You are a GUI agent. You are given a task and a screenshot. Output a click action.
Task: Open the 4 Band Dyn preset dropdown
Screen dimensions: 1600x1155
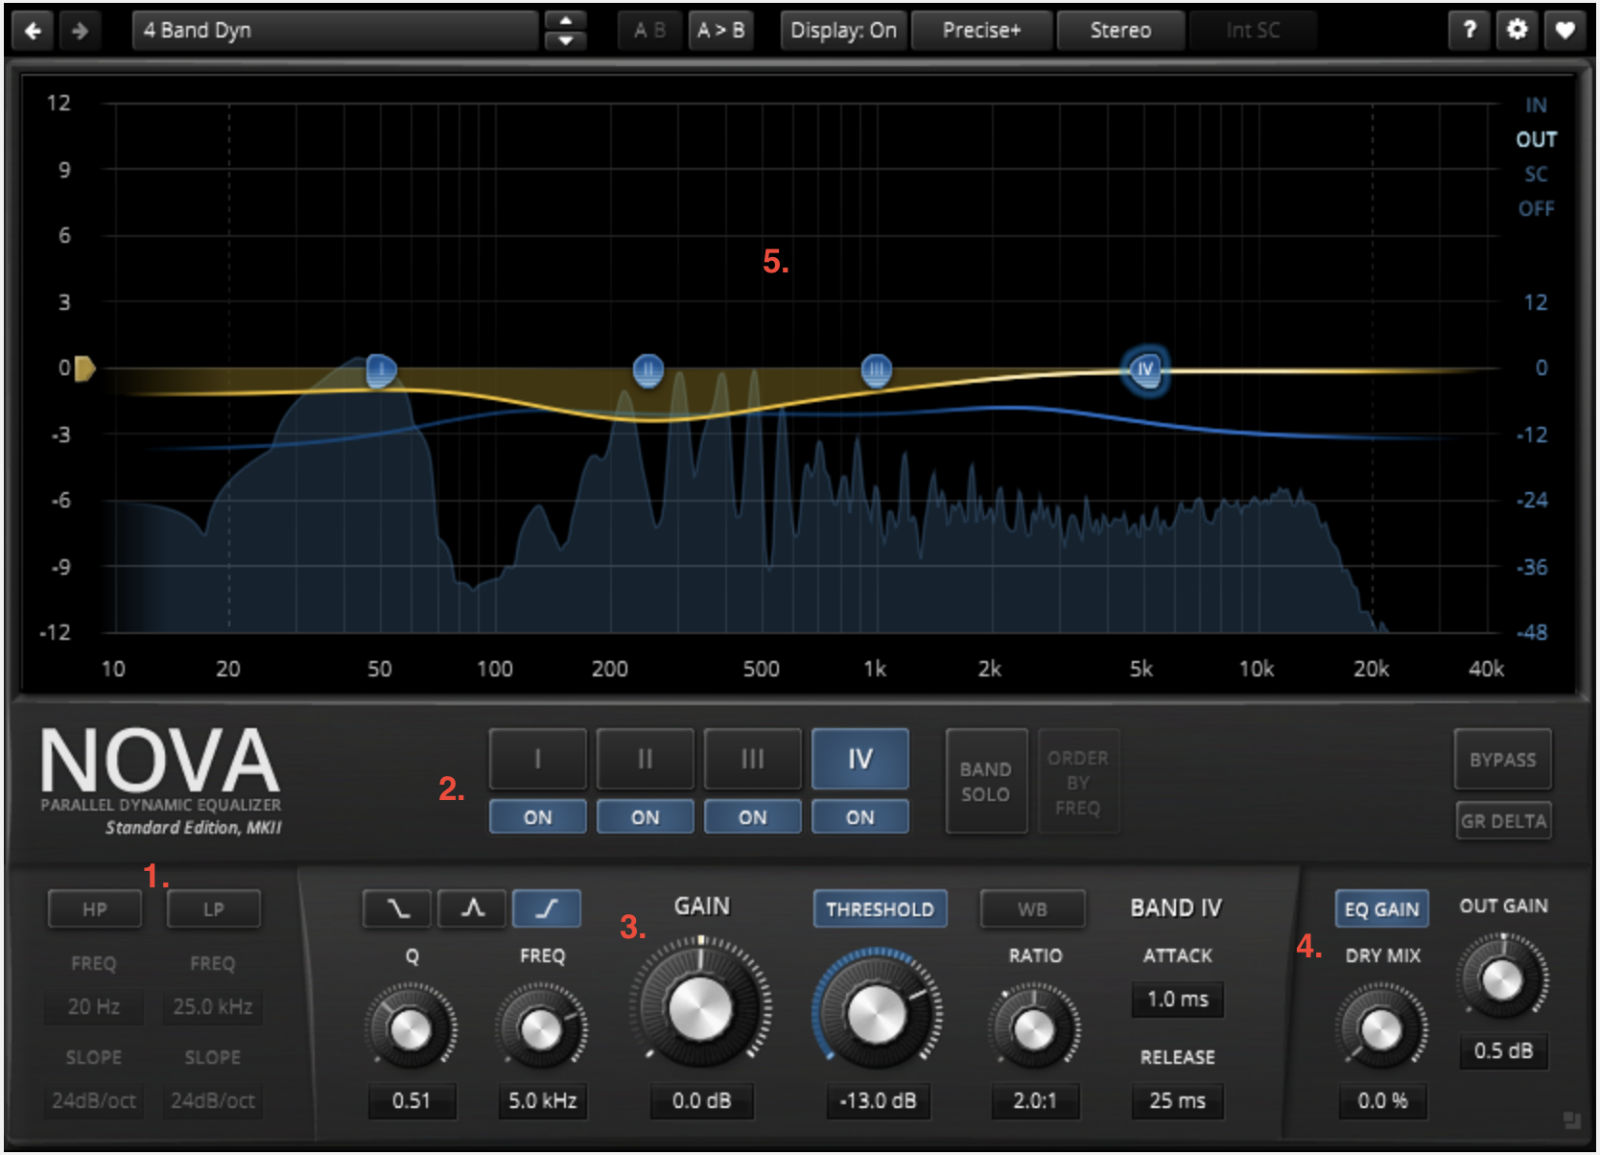(335, 31)
